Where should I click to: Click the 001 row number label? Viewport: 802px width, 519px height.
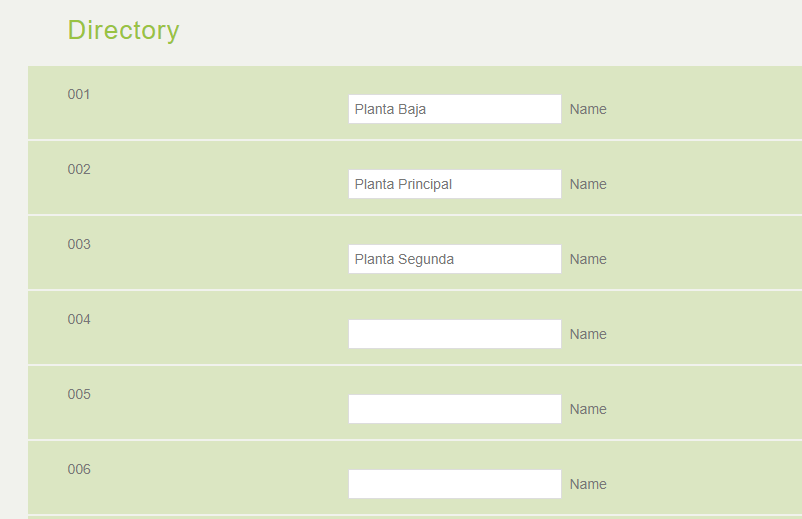coord(79,95)
